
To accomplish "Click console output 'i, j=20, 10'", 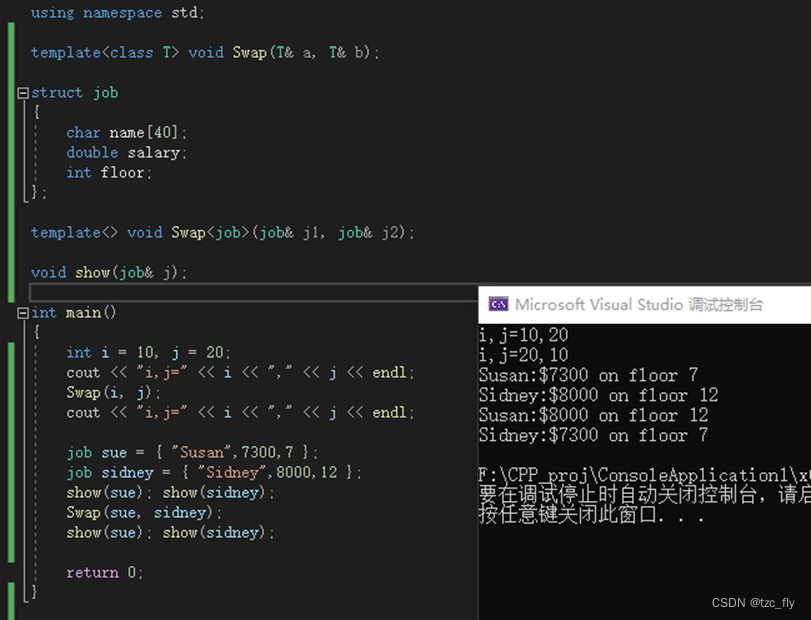I will point(523,355).
